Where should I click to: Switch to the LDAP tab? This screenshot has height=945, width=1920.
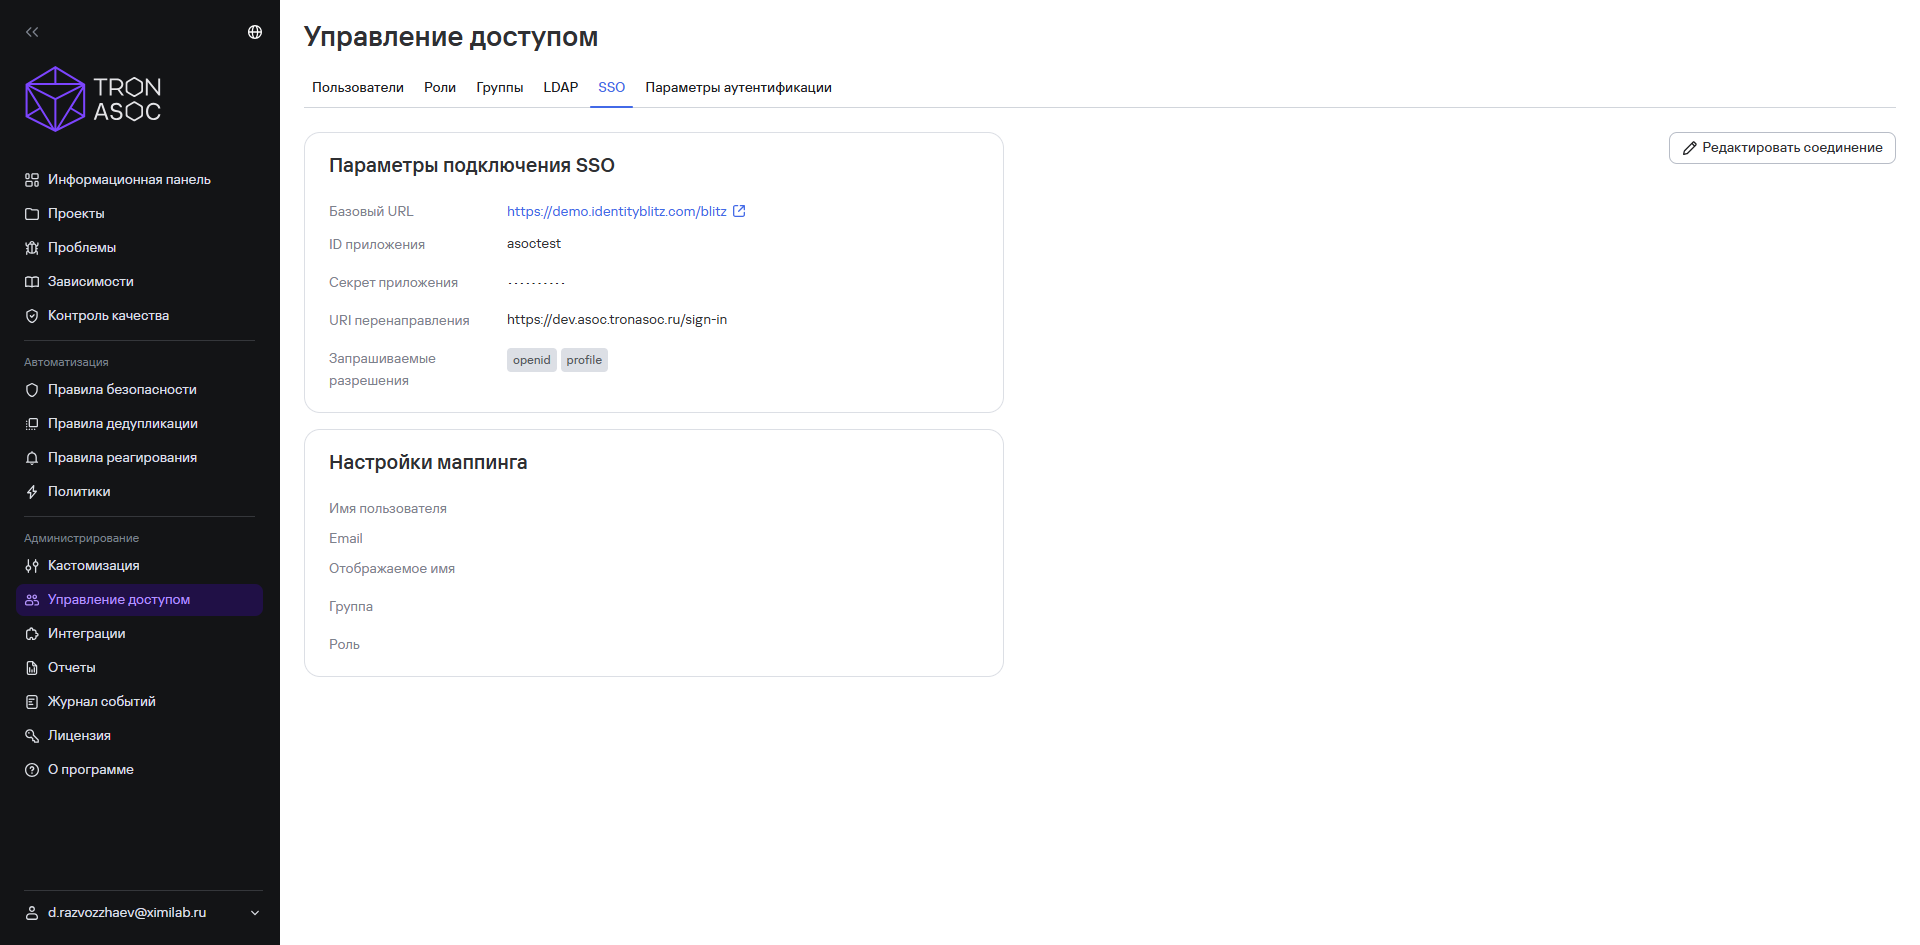tap(561, 87)
